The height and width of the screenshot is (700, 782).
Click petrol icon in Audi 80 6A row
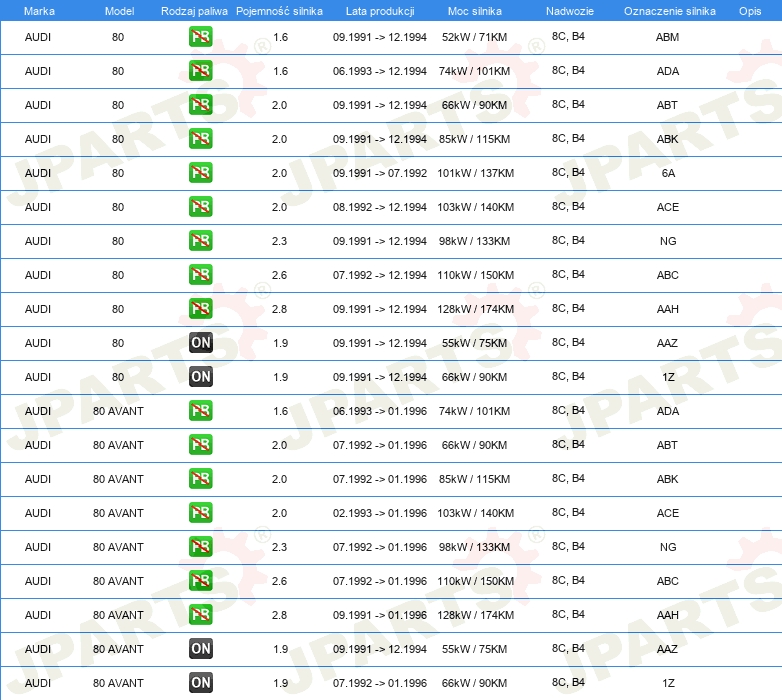tap(200, 173)
